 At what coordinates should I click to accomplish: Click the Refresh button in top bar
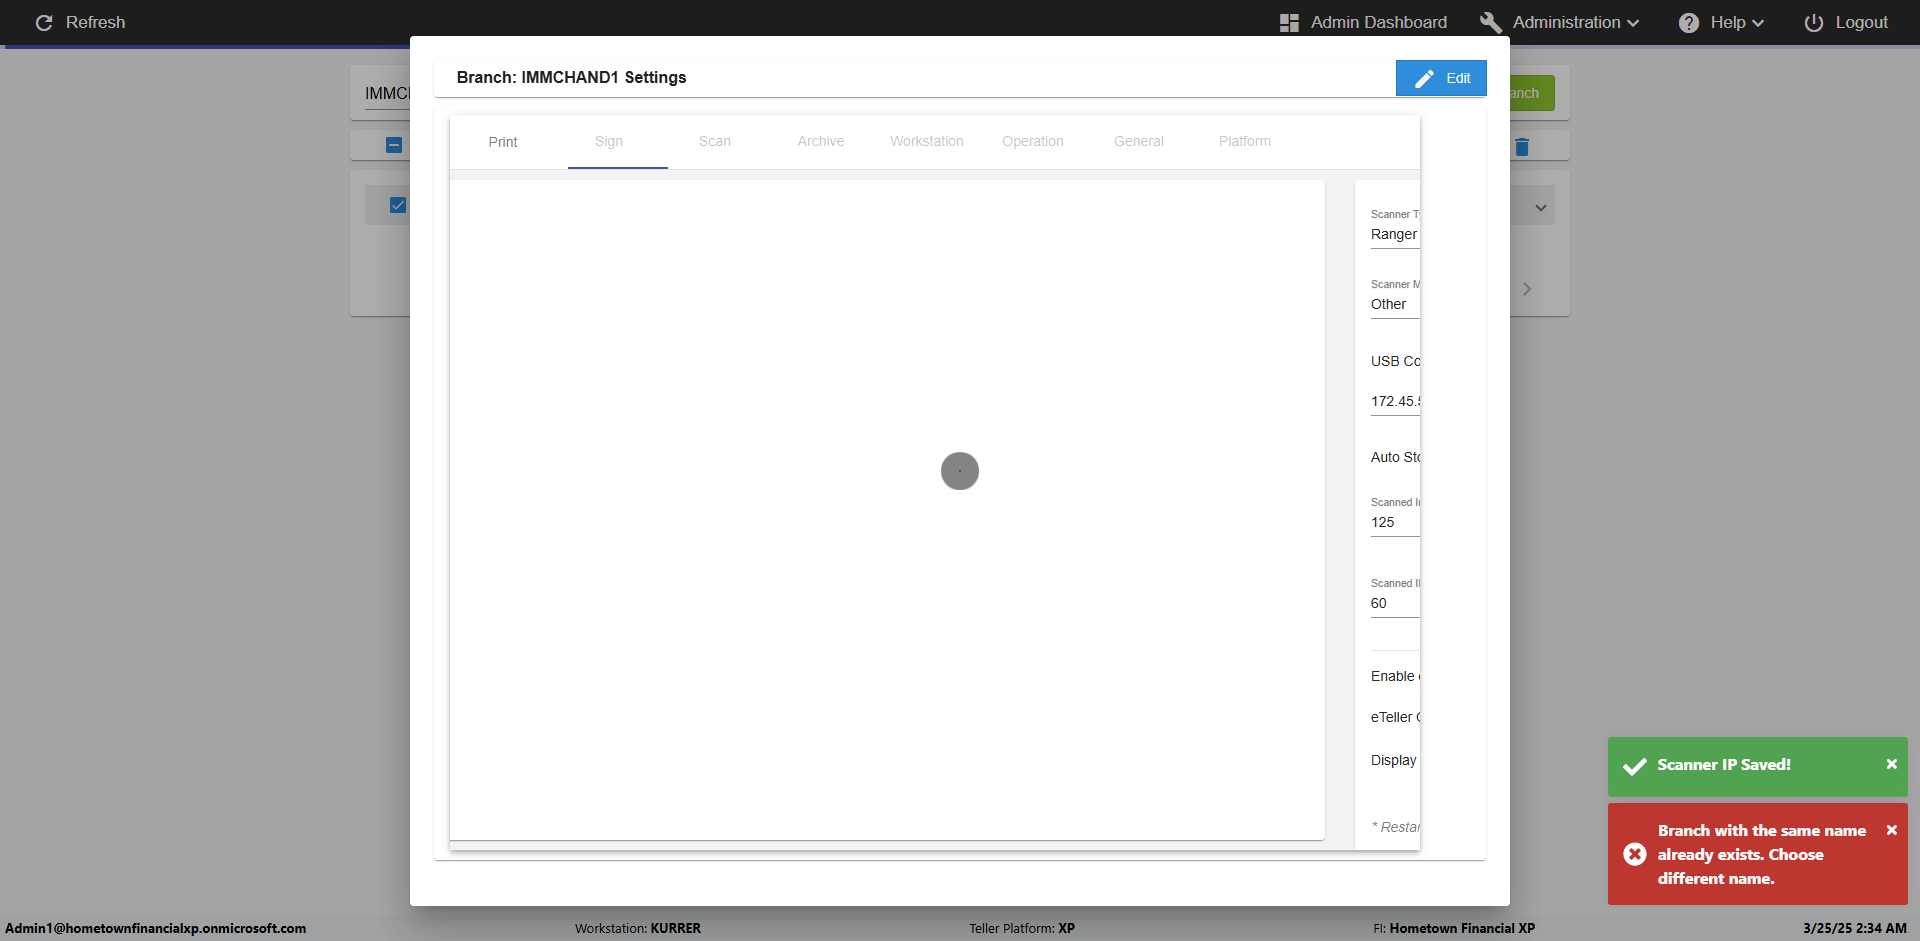(x=80, y=22)
